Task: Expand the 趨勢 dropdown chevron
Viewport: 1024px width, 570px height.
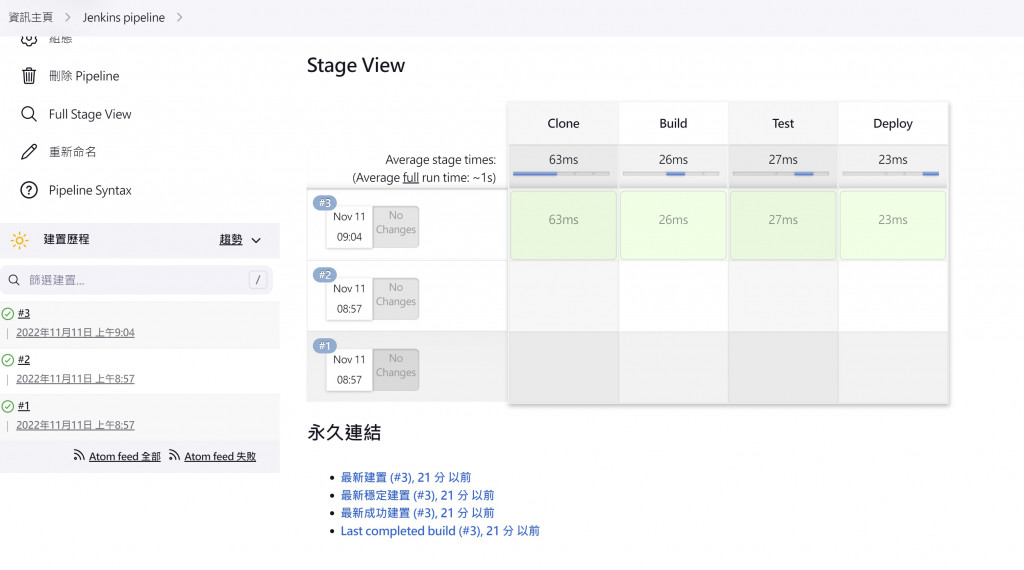Action: pos(256,240)
